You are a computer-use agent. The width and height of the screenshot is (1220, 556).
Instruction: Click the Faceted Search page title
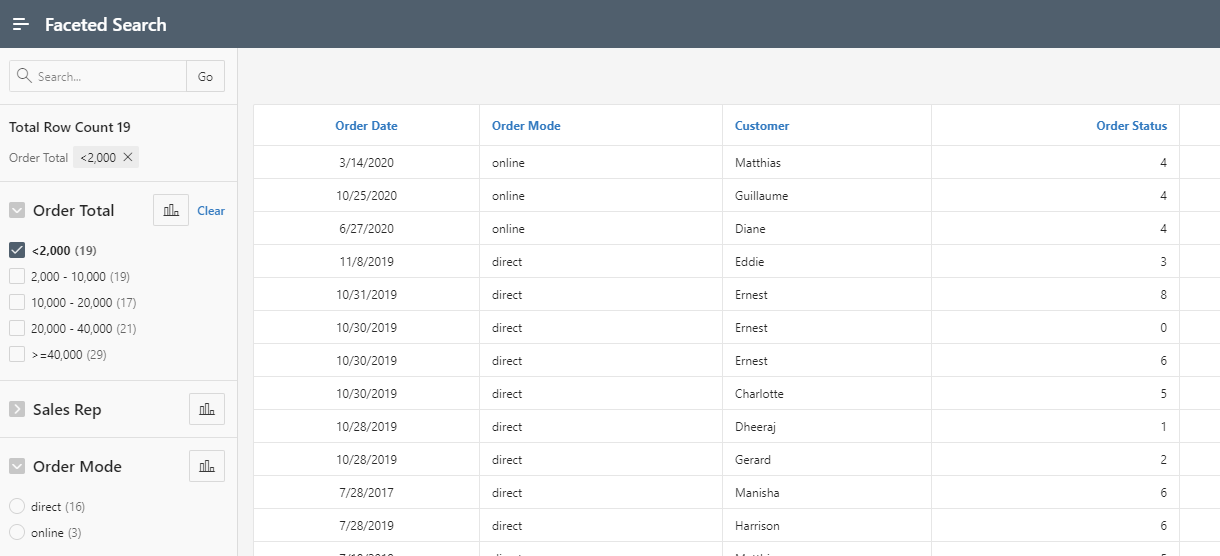coord(106,24)
